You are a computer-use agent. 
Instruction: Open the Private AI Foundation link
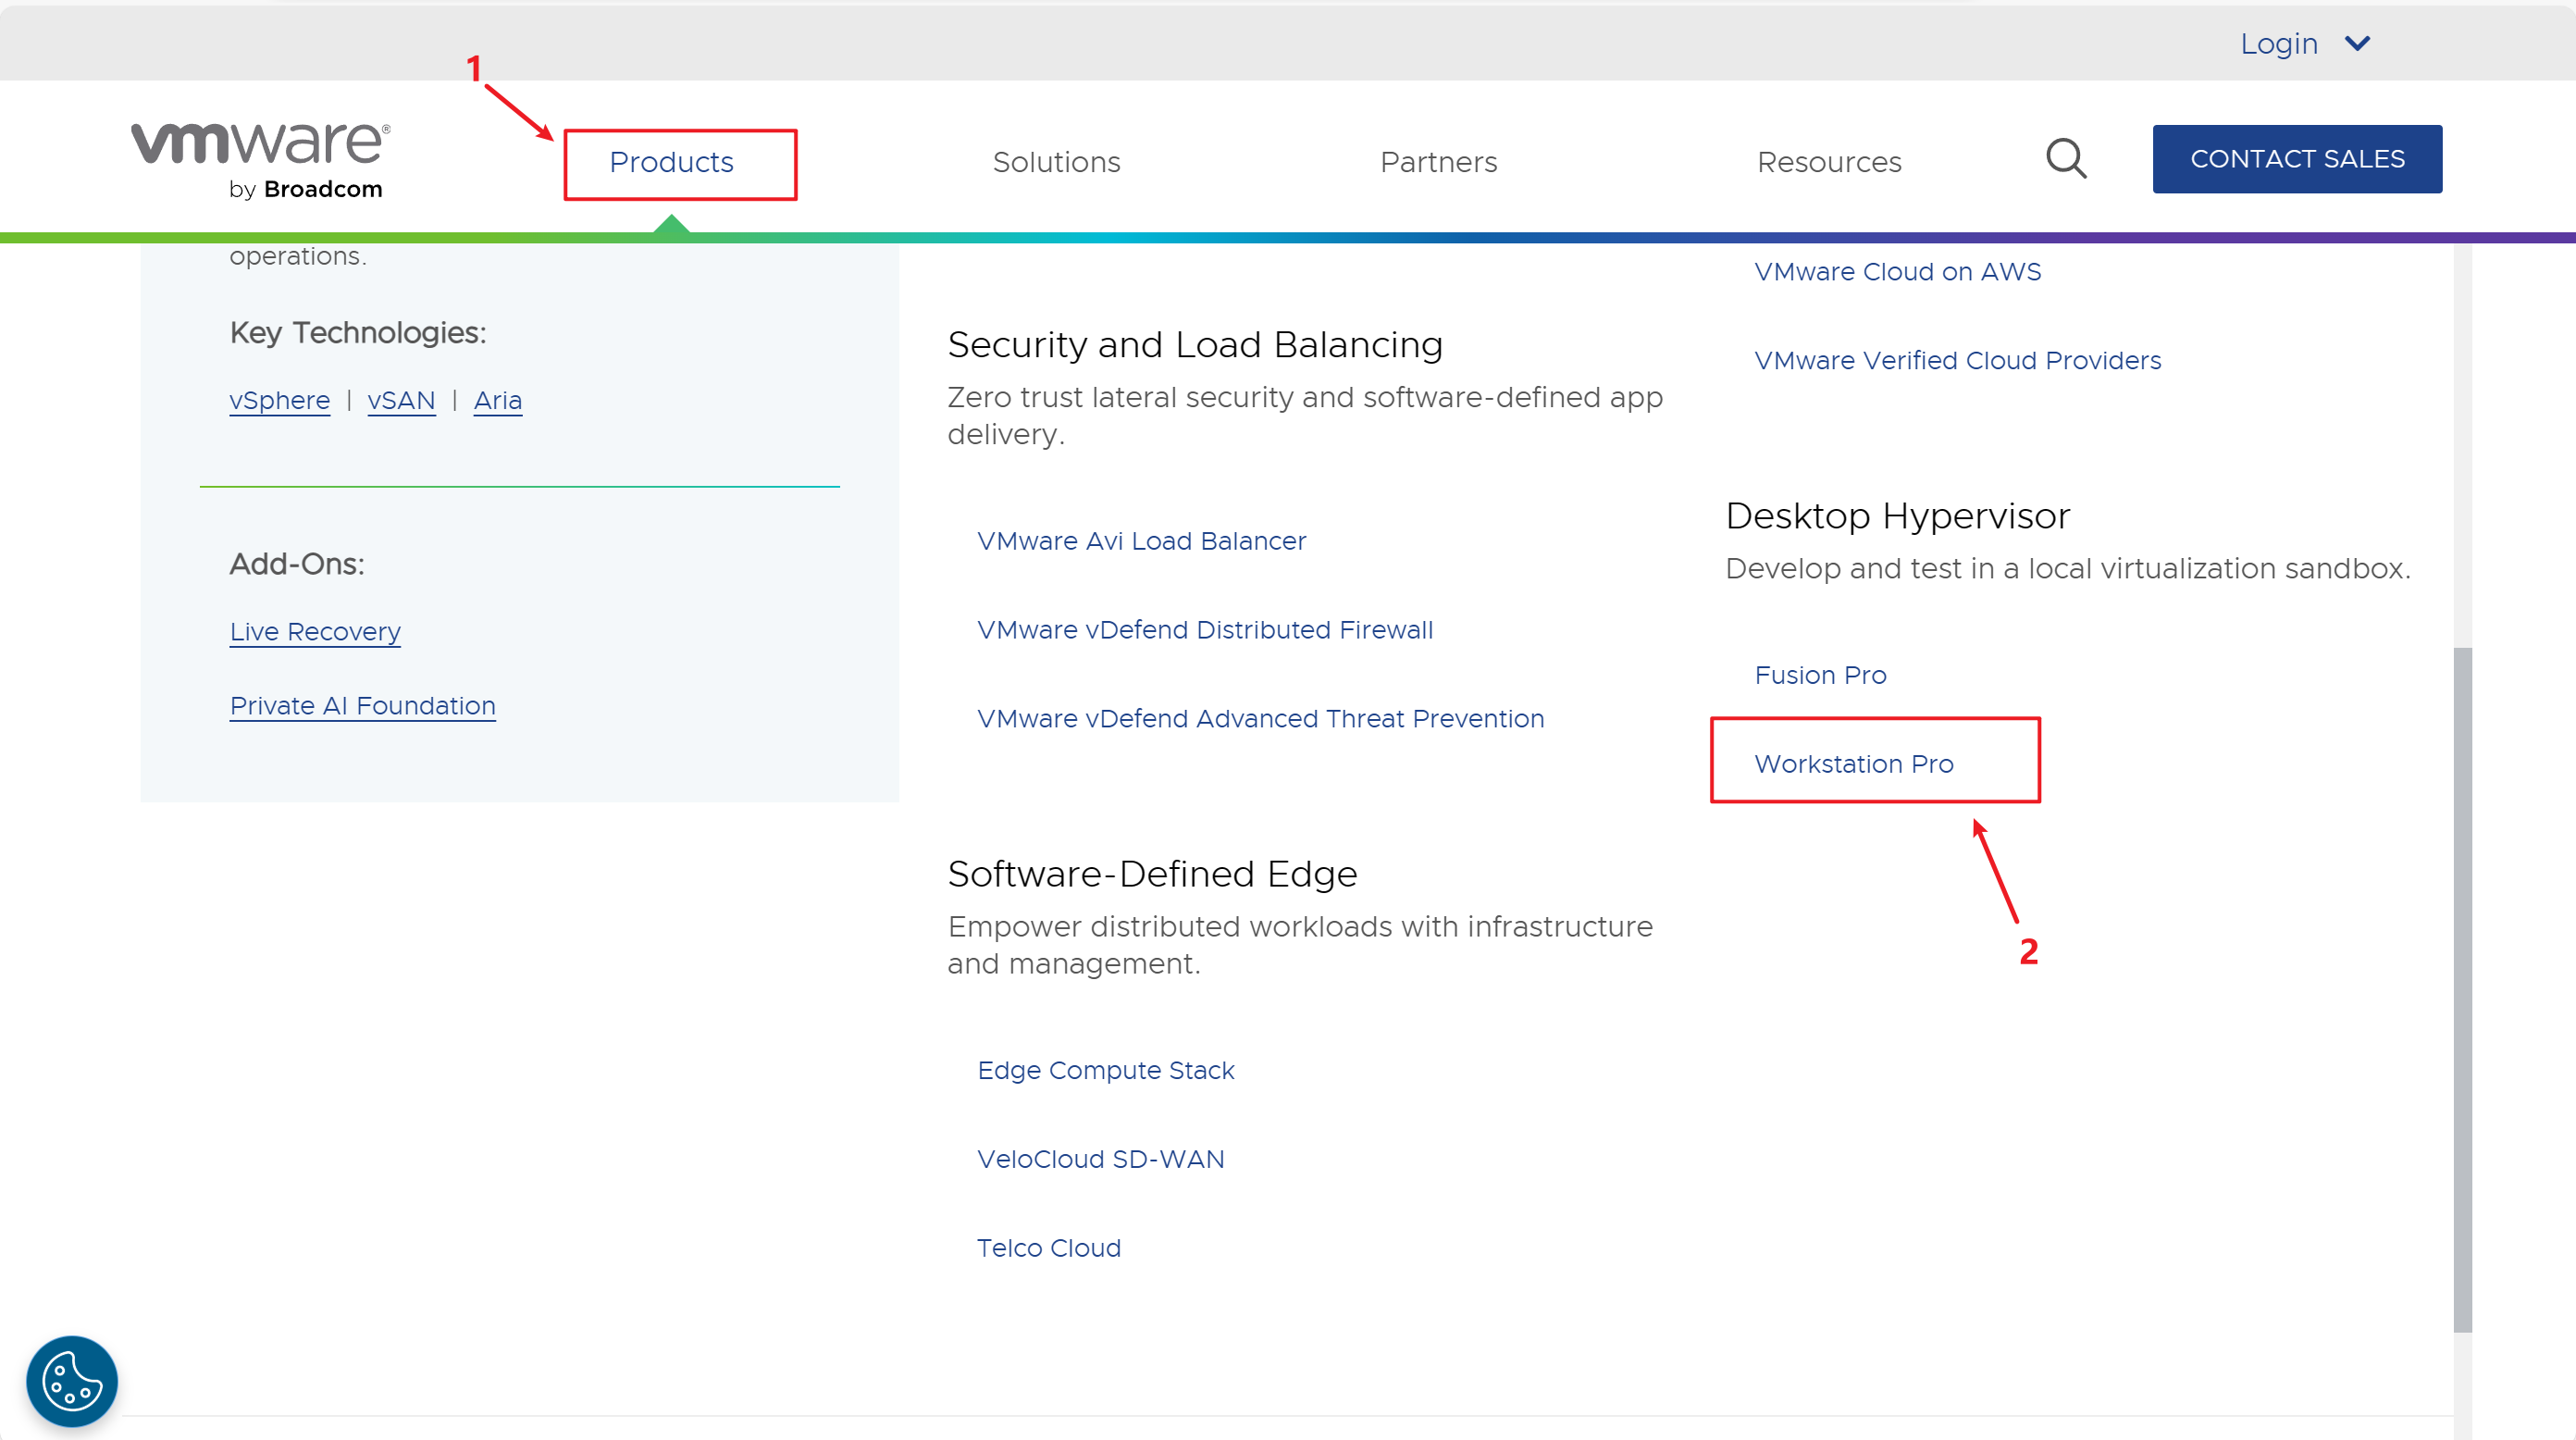(x=362, y=706)
